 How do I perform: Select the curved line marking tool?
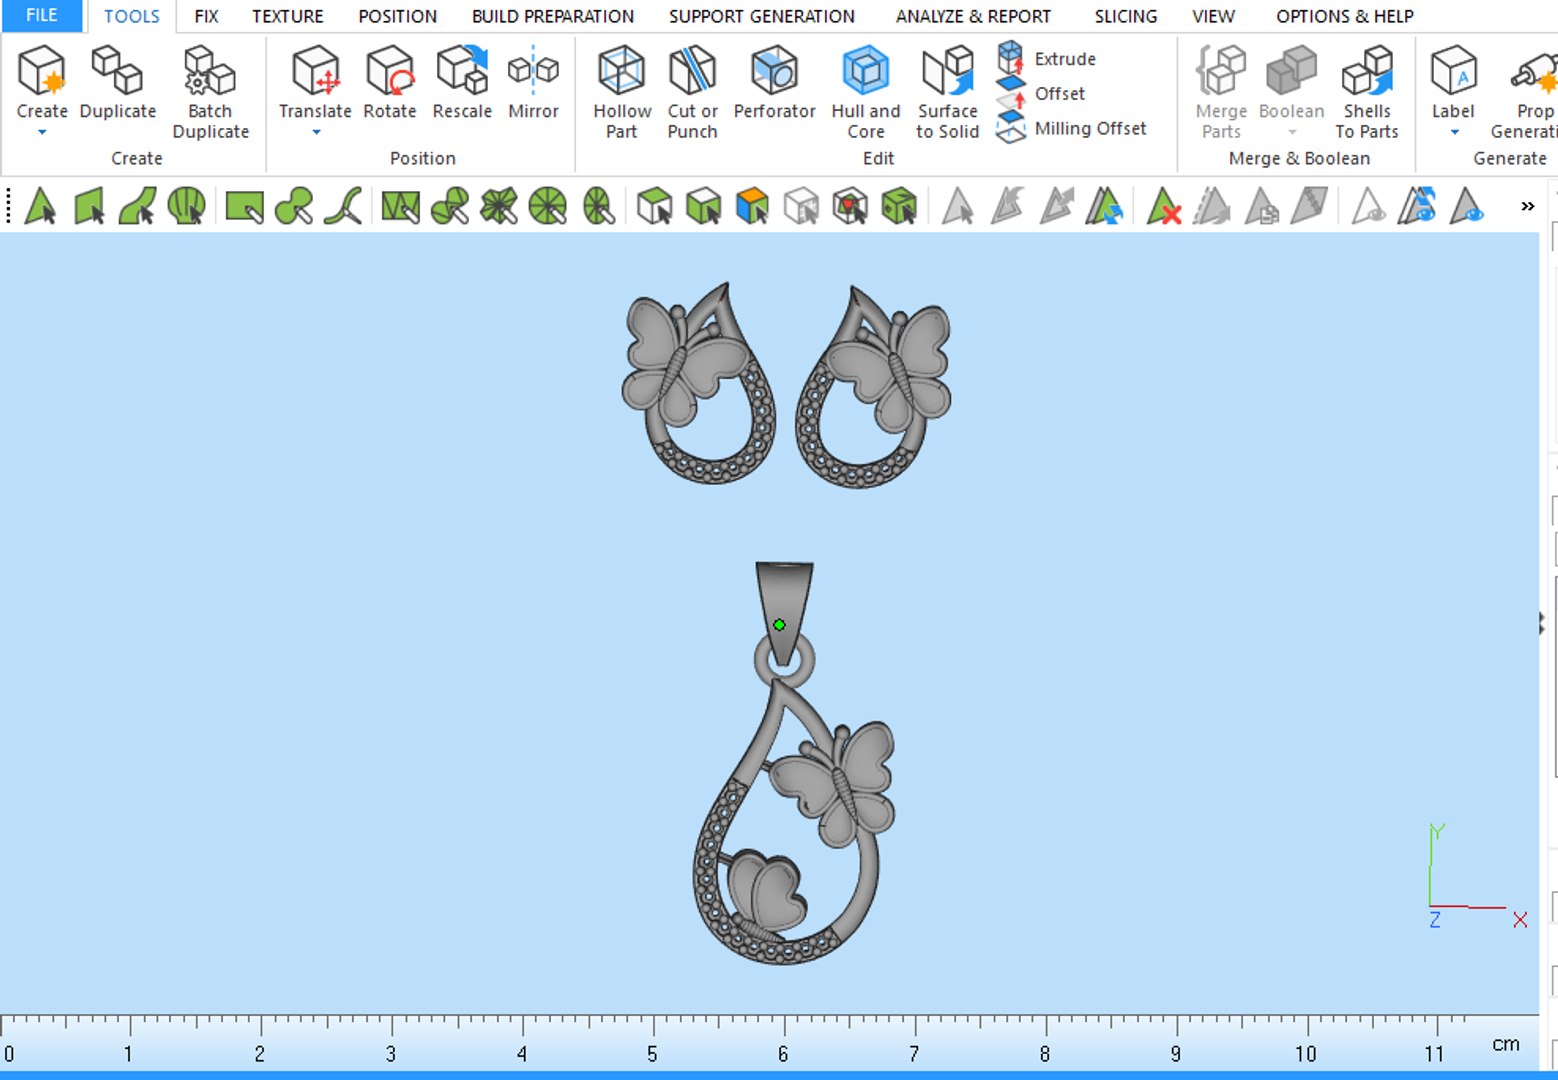[343, 206]
